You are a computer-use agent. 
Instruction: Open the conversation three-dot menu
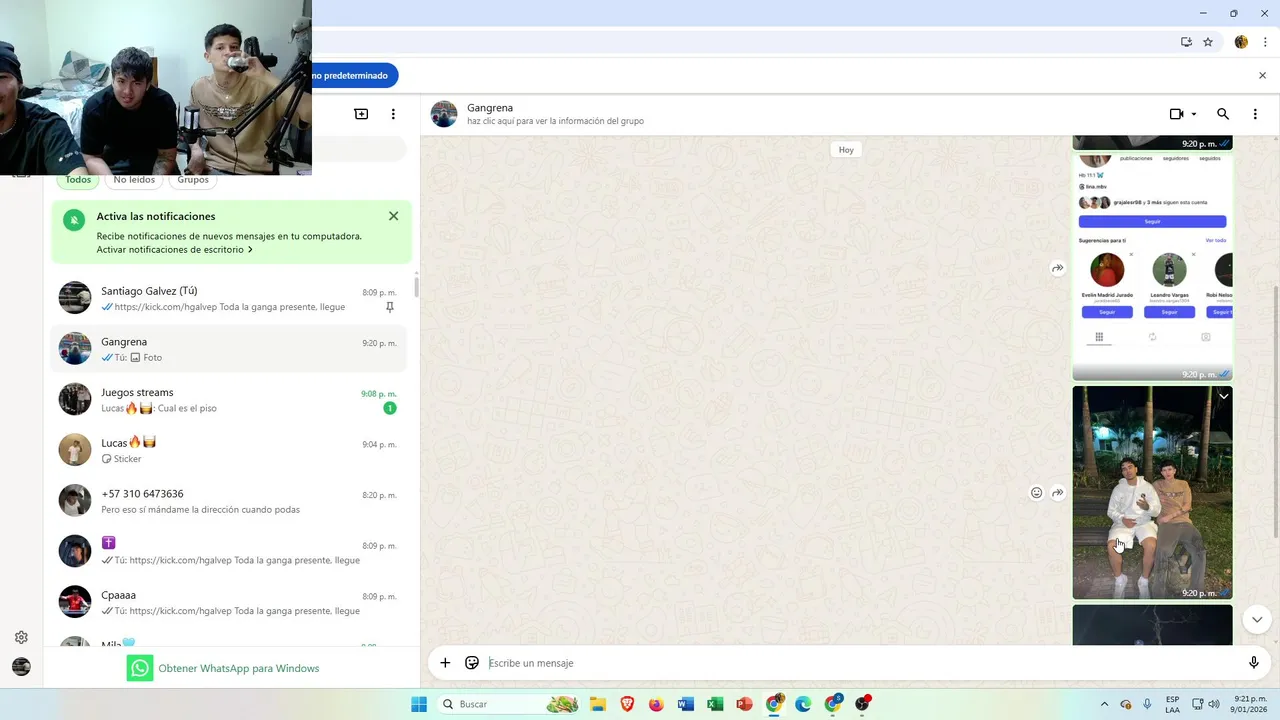[x=1255, y=114]
